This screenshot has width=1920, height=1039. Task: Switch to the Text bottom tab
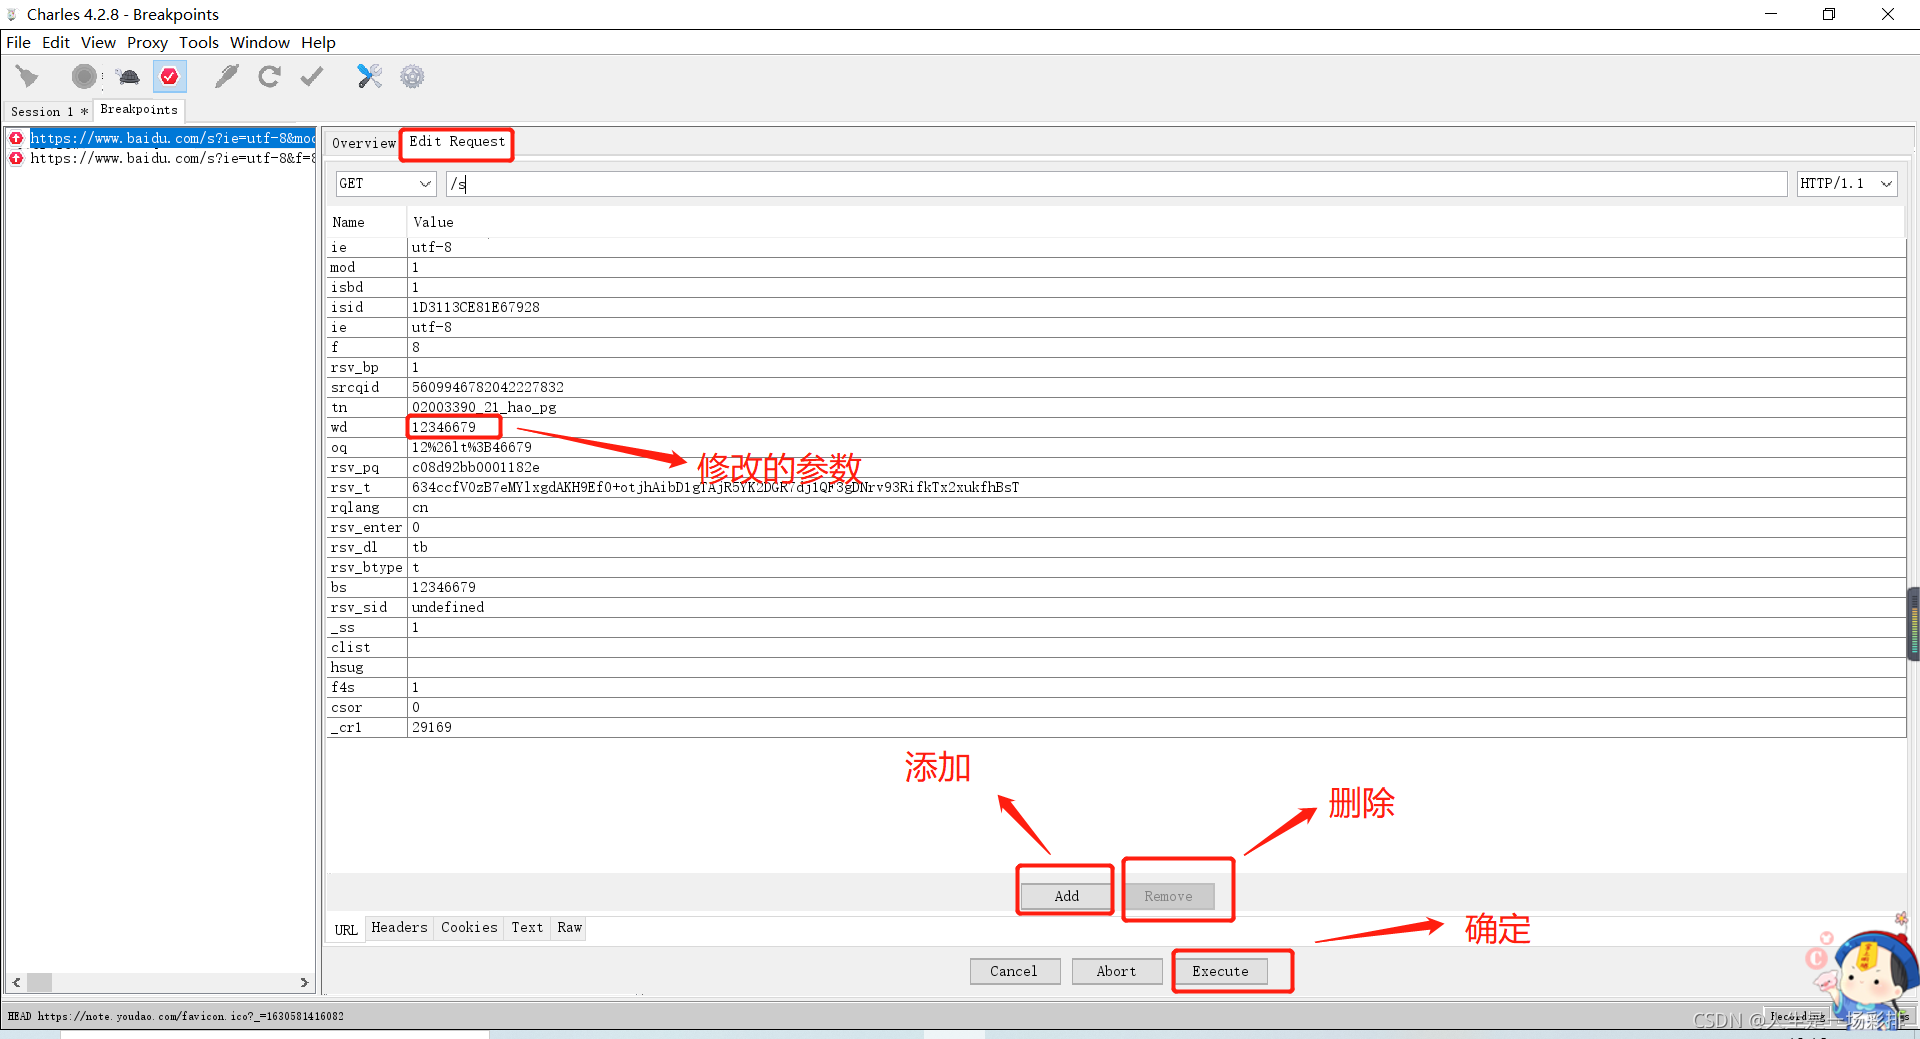[527, 928]
